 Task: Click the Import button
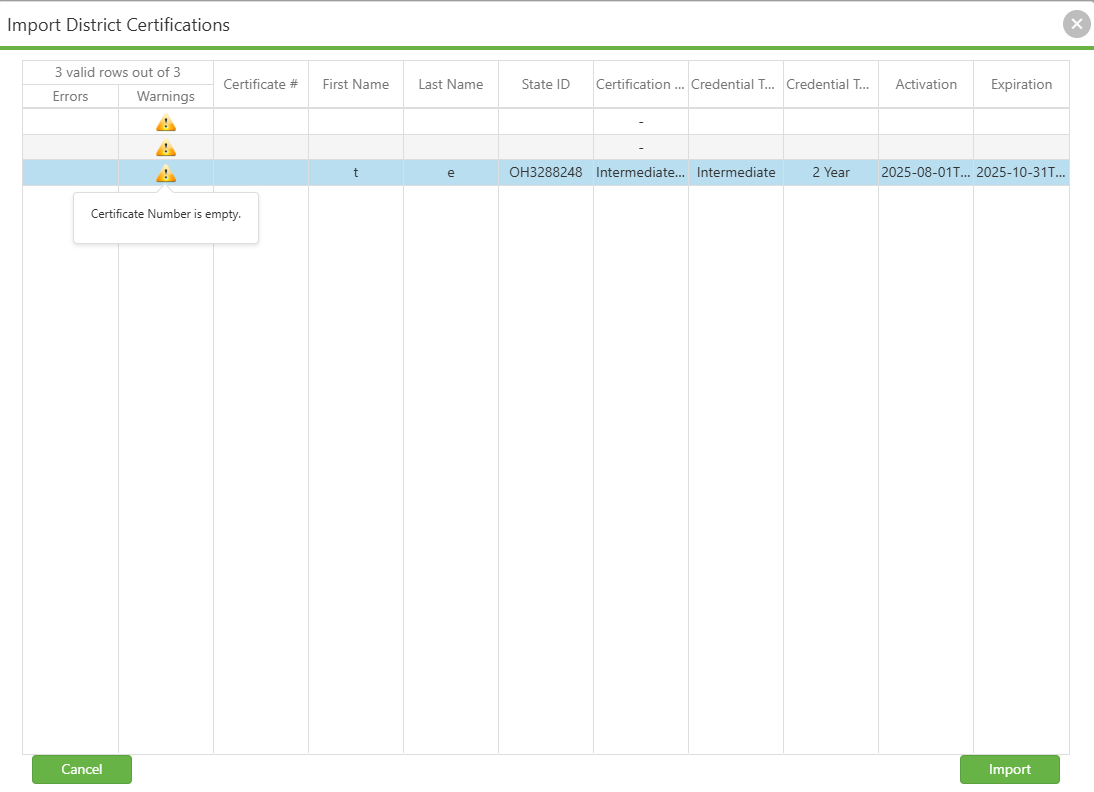[x=1010, y=769]
